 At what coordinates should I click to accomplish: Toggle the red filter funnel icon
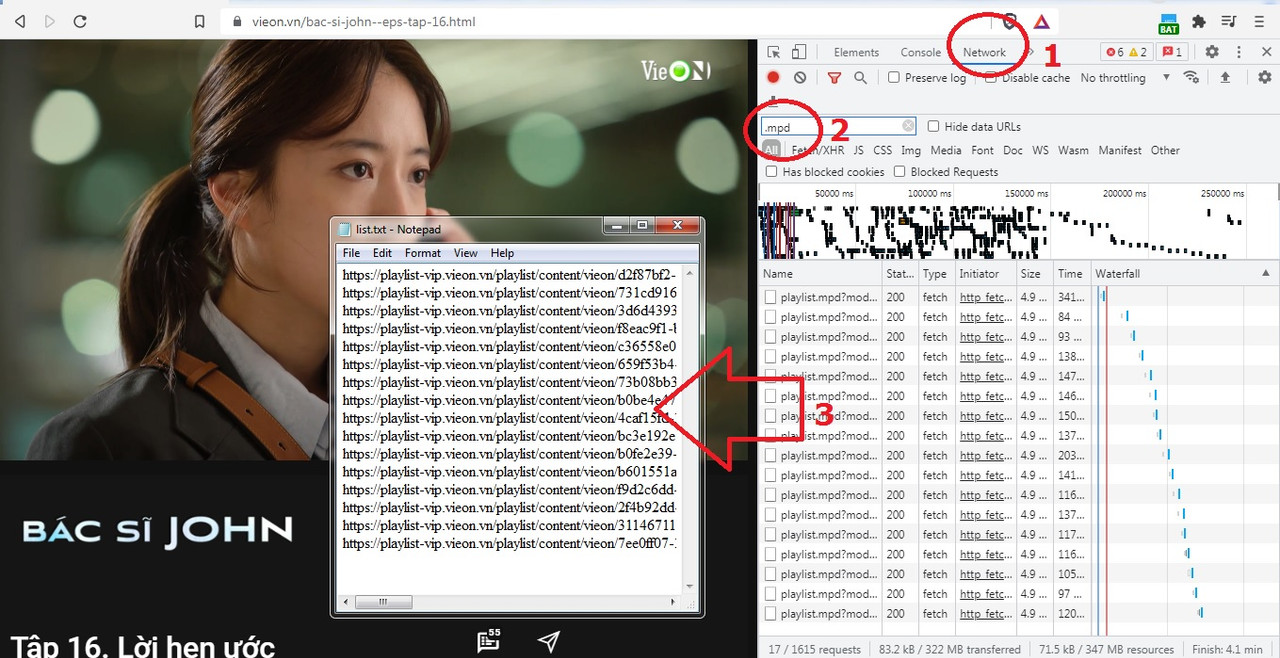pyautogui.click(x=834, y=77)
